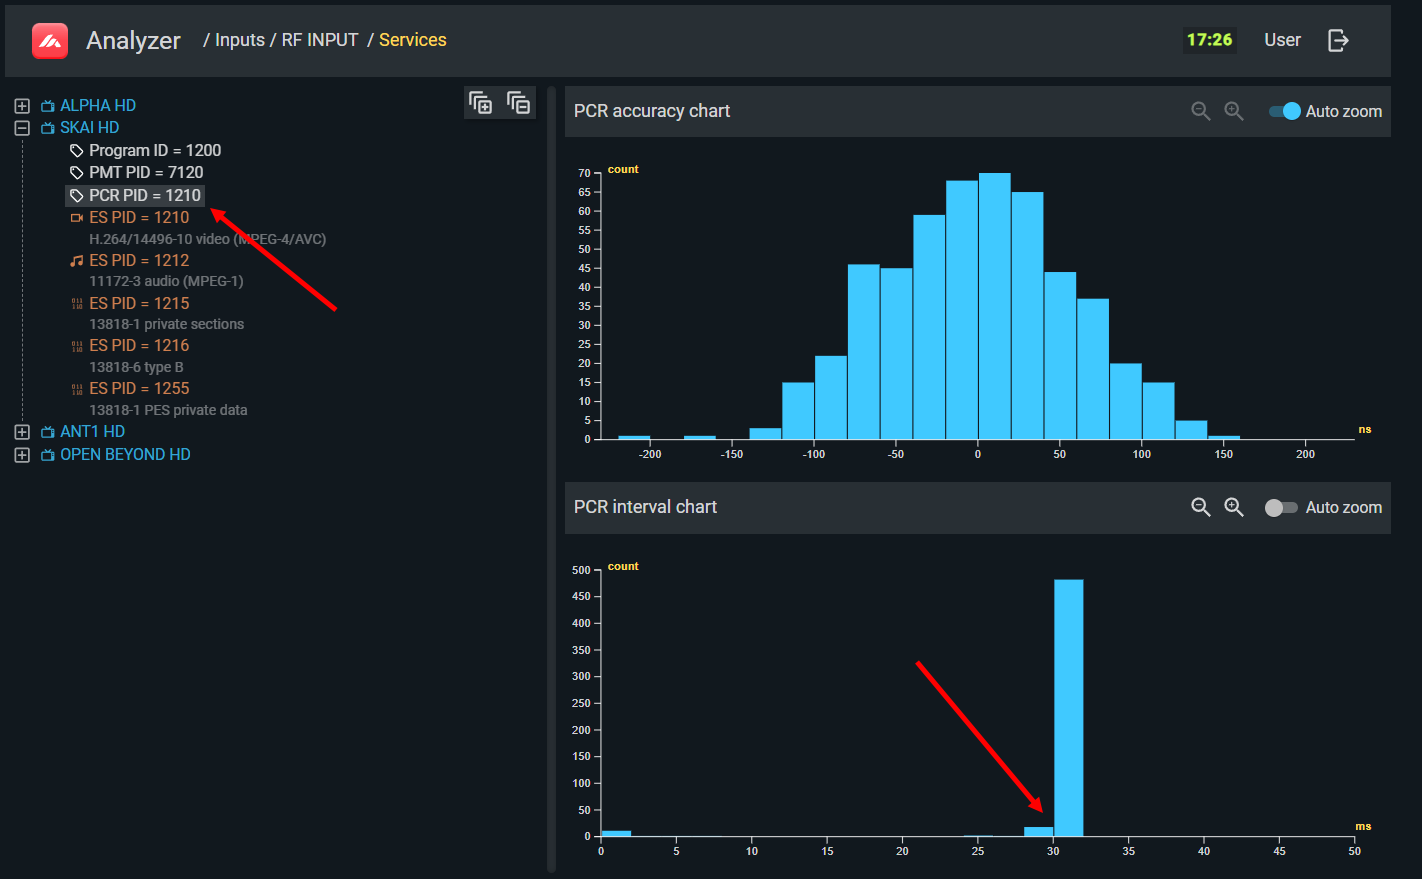Zoom out on PCR accuracy chart
This screenshot has width=1422, height=879.
(x=1200, y=111)
